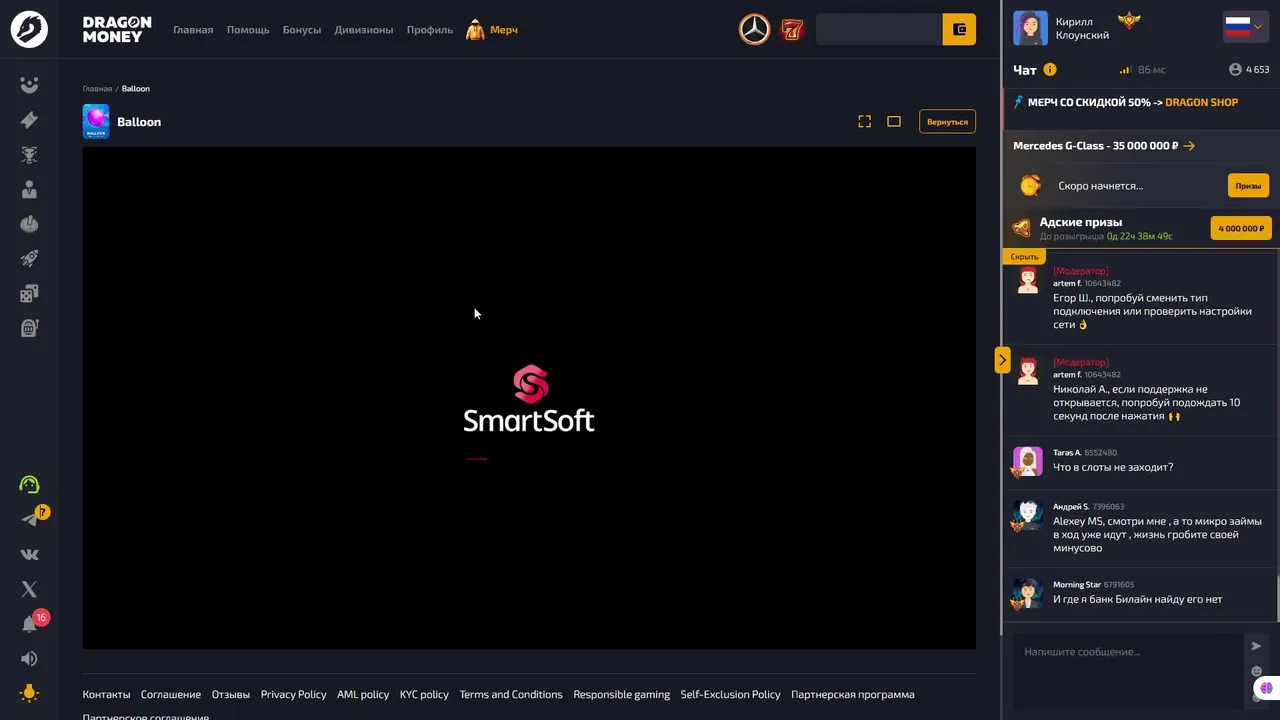The width and height of the screenshot is (1280, 720).
Task: Open the Помощь menu item
Action: tap(248, 30)
